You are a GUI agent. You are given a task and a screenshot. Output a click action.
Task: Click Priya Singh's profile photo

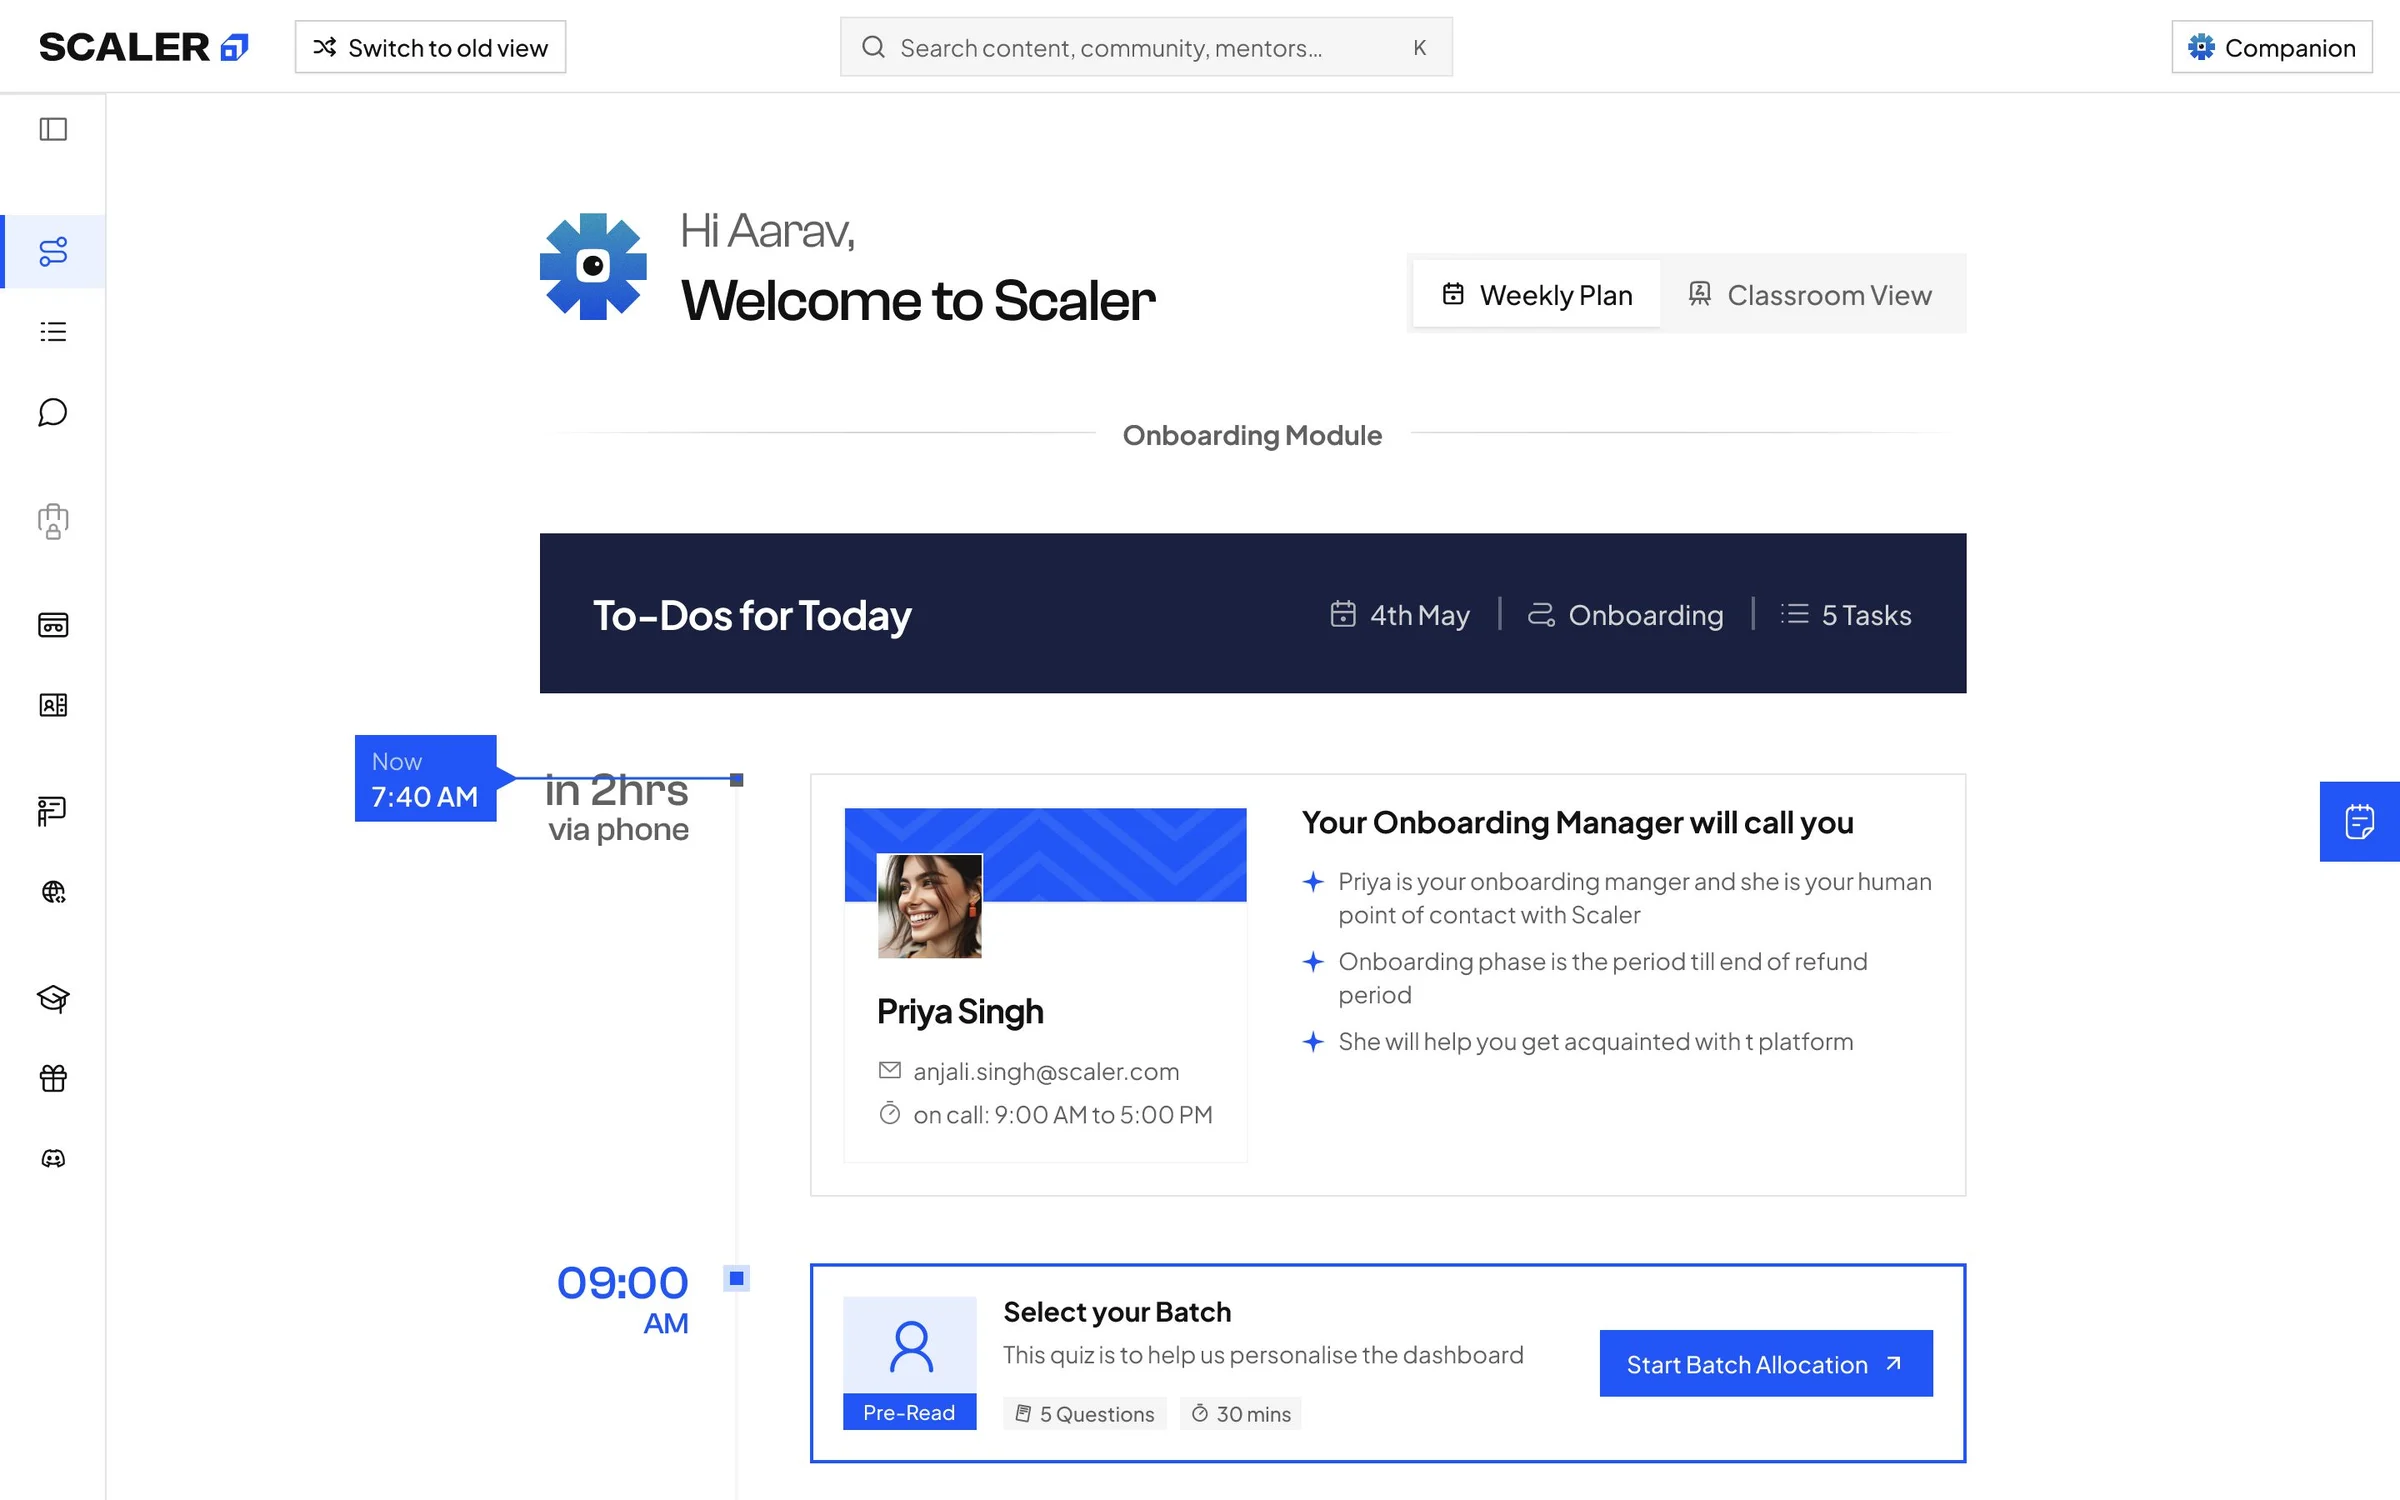click(x=930, y=906)
